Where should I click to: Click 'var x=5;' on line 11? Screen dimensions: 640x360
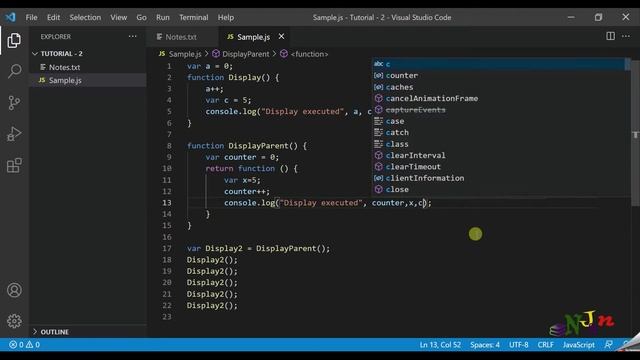coord(242,180)
